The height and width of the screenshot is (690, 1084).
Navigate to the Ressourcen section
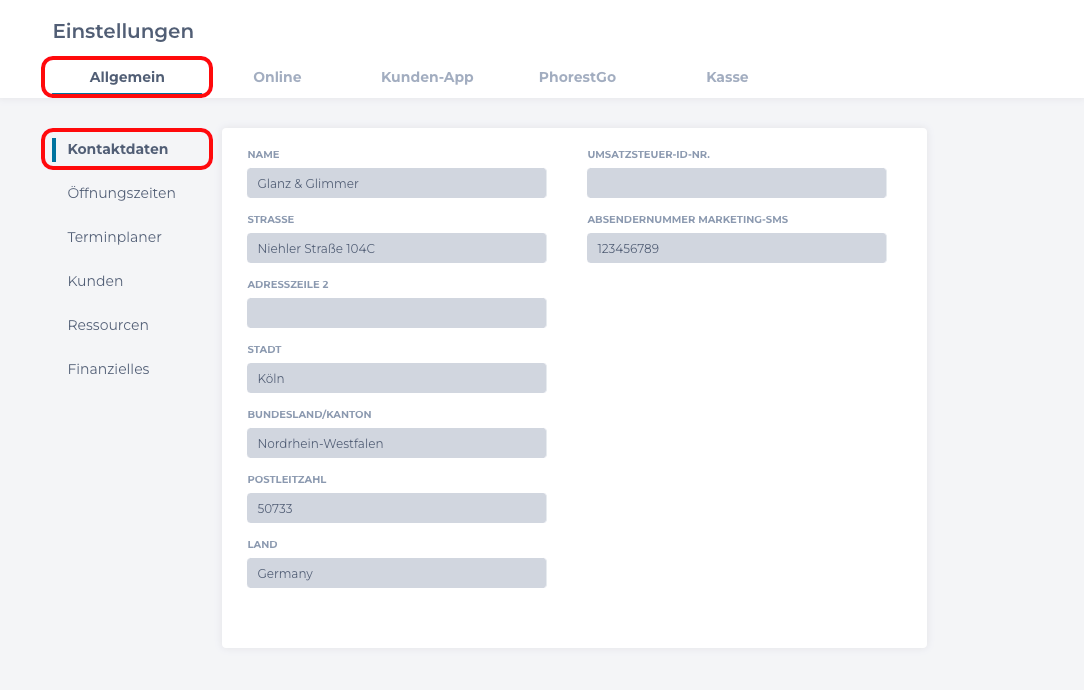(108, 325)
